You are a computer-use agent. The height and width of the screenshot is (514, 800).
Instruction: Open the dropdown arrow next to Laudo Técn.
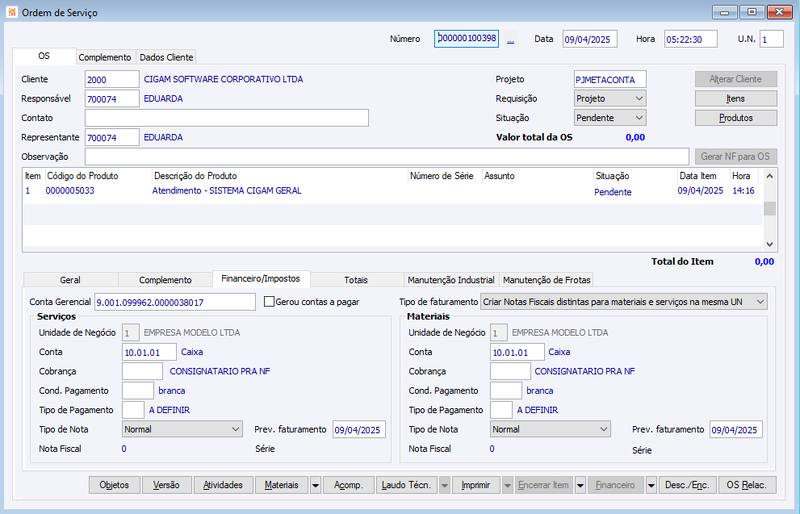(x=444, y=485)
